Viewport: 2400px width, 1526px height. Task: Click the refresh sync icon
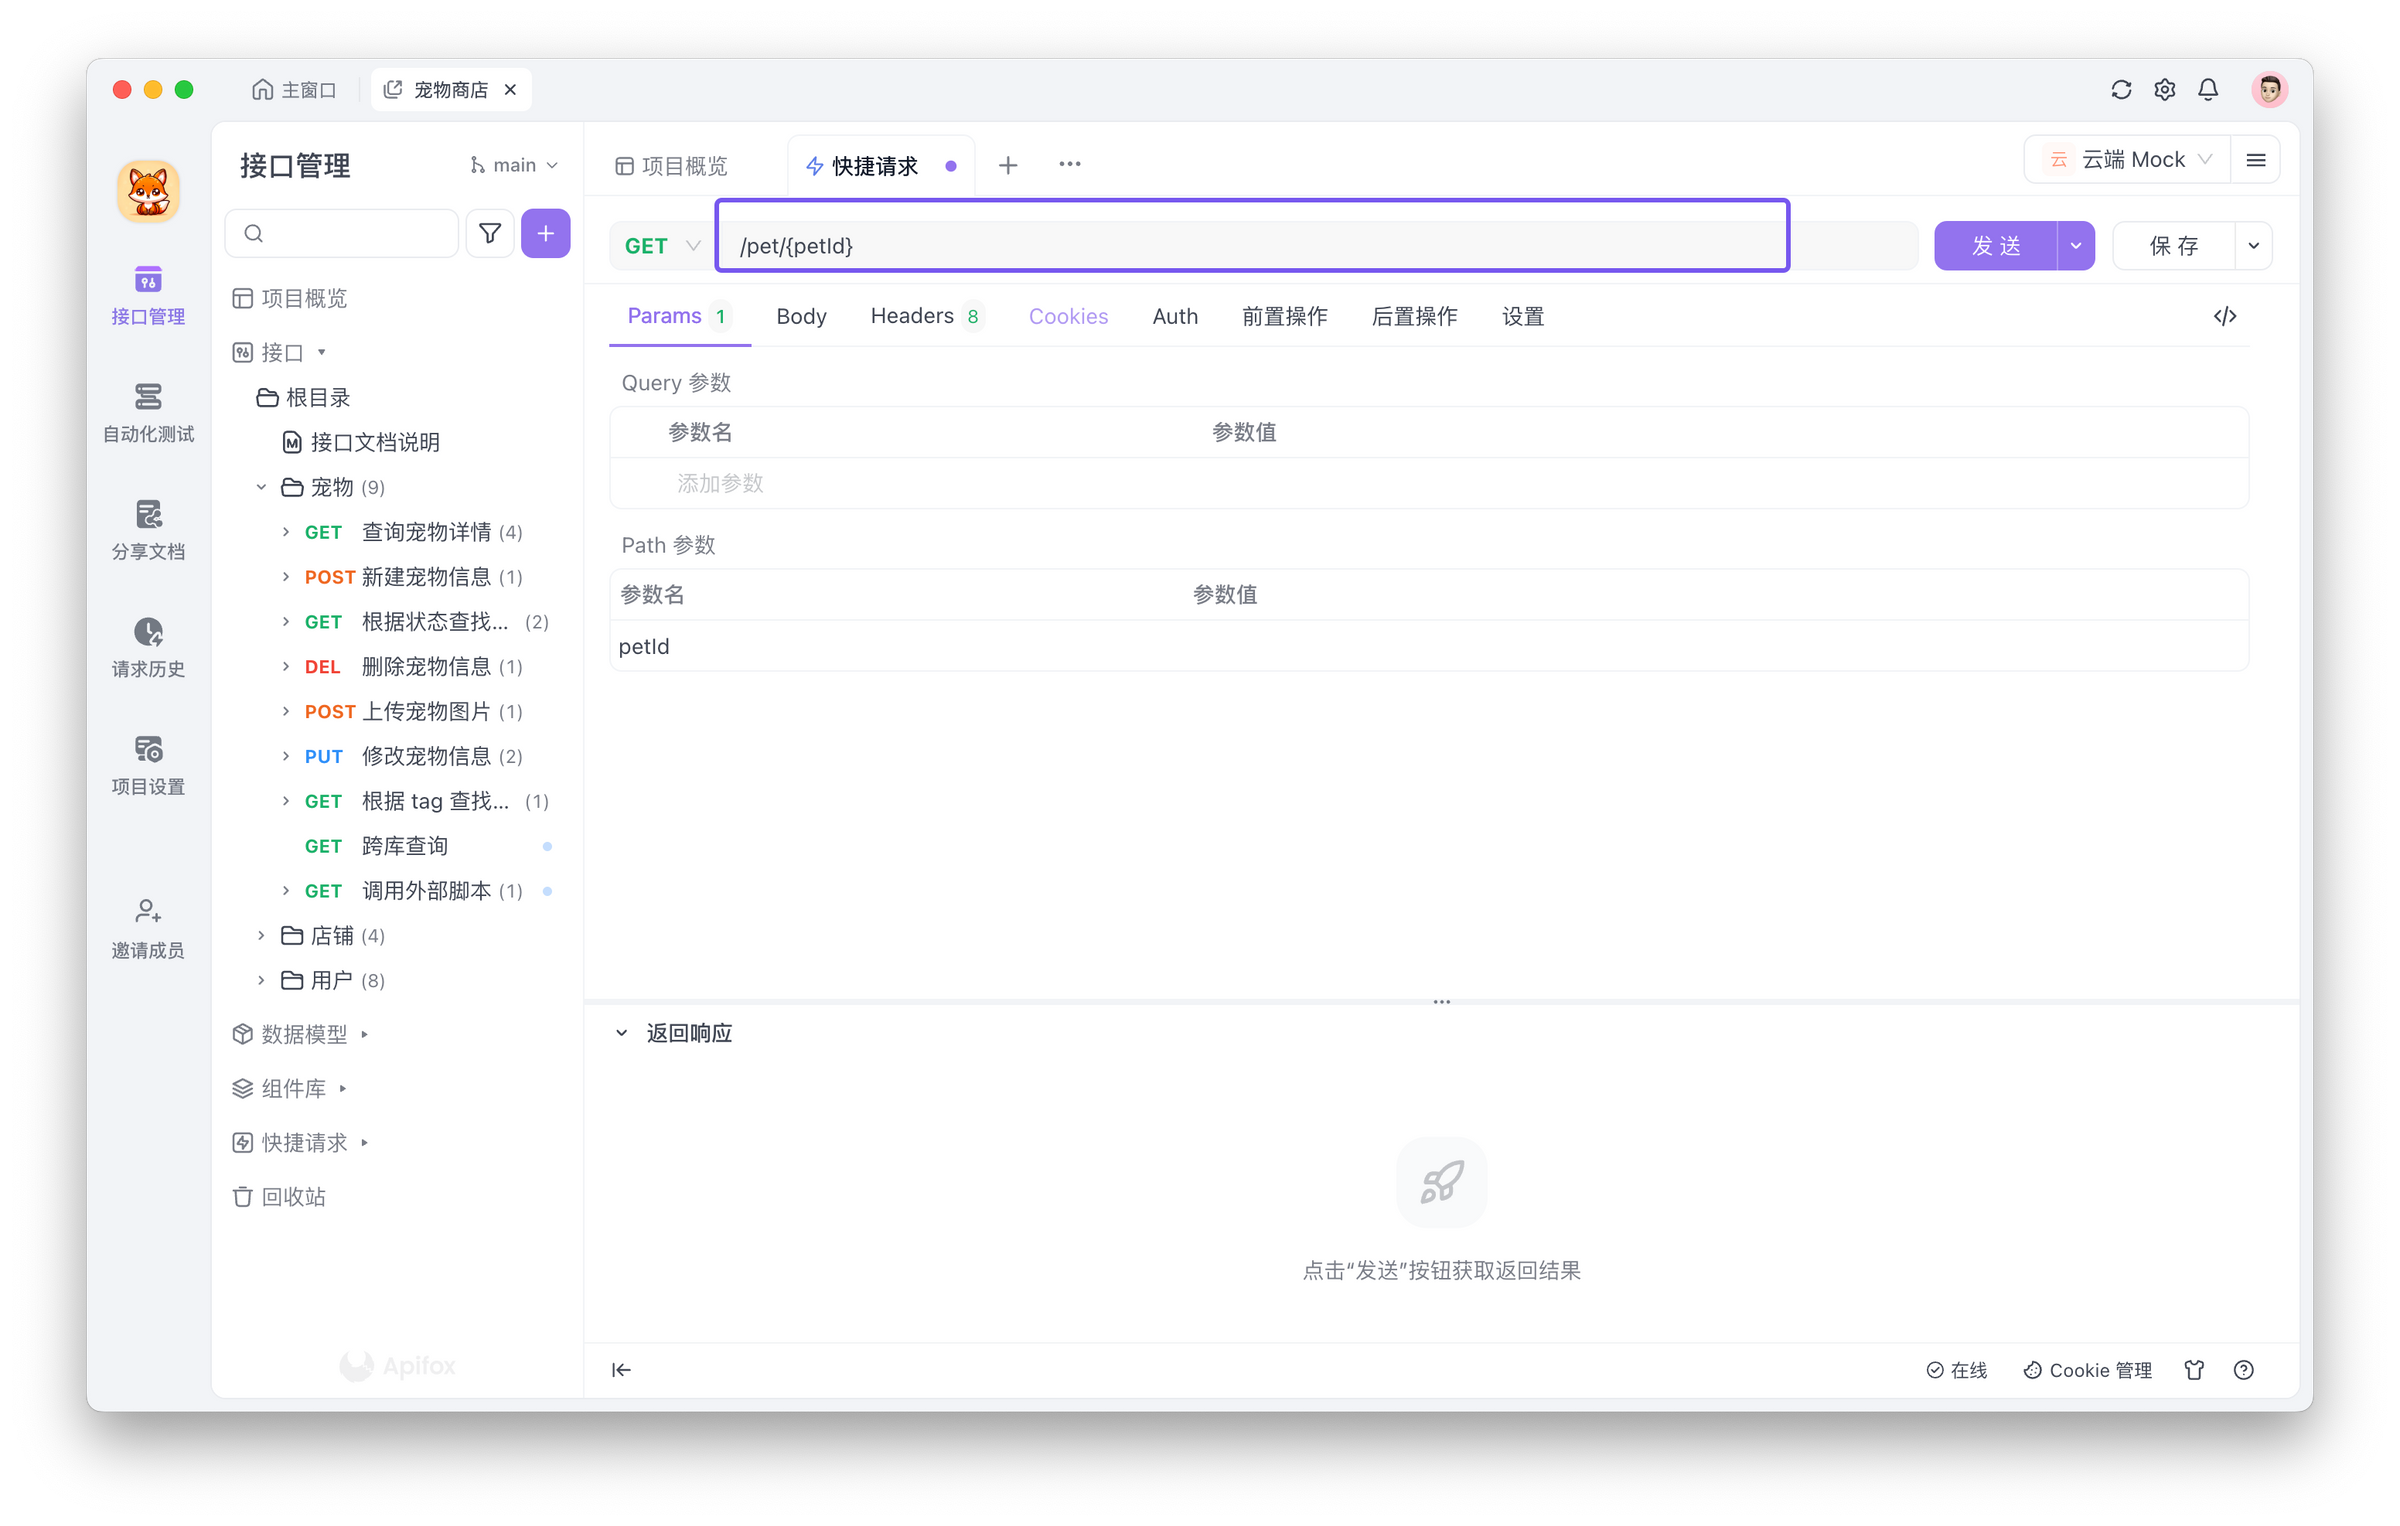tap(2121, 90)
